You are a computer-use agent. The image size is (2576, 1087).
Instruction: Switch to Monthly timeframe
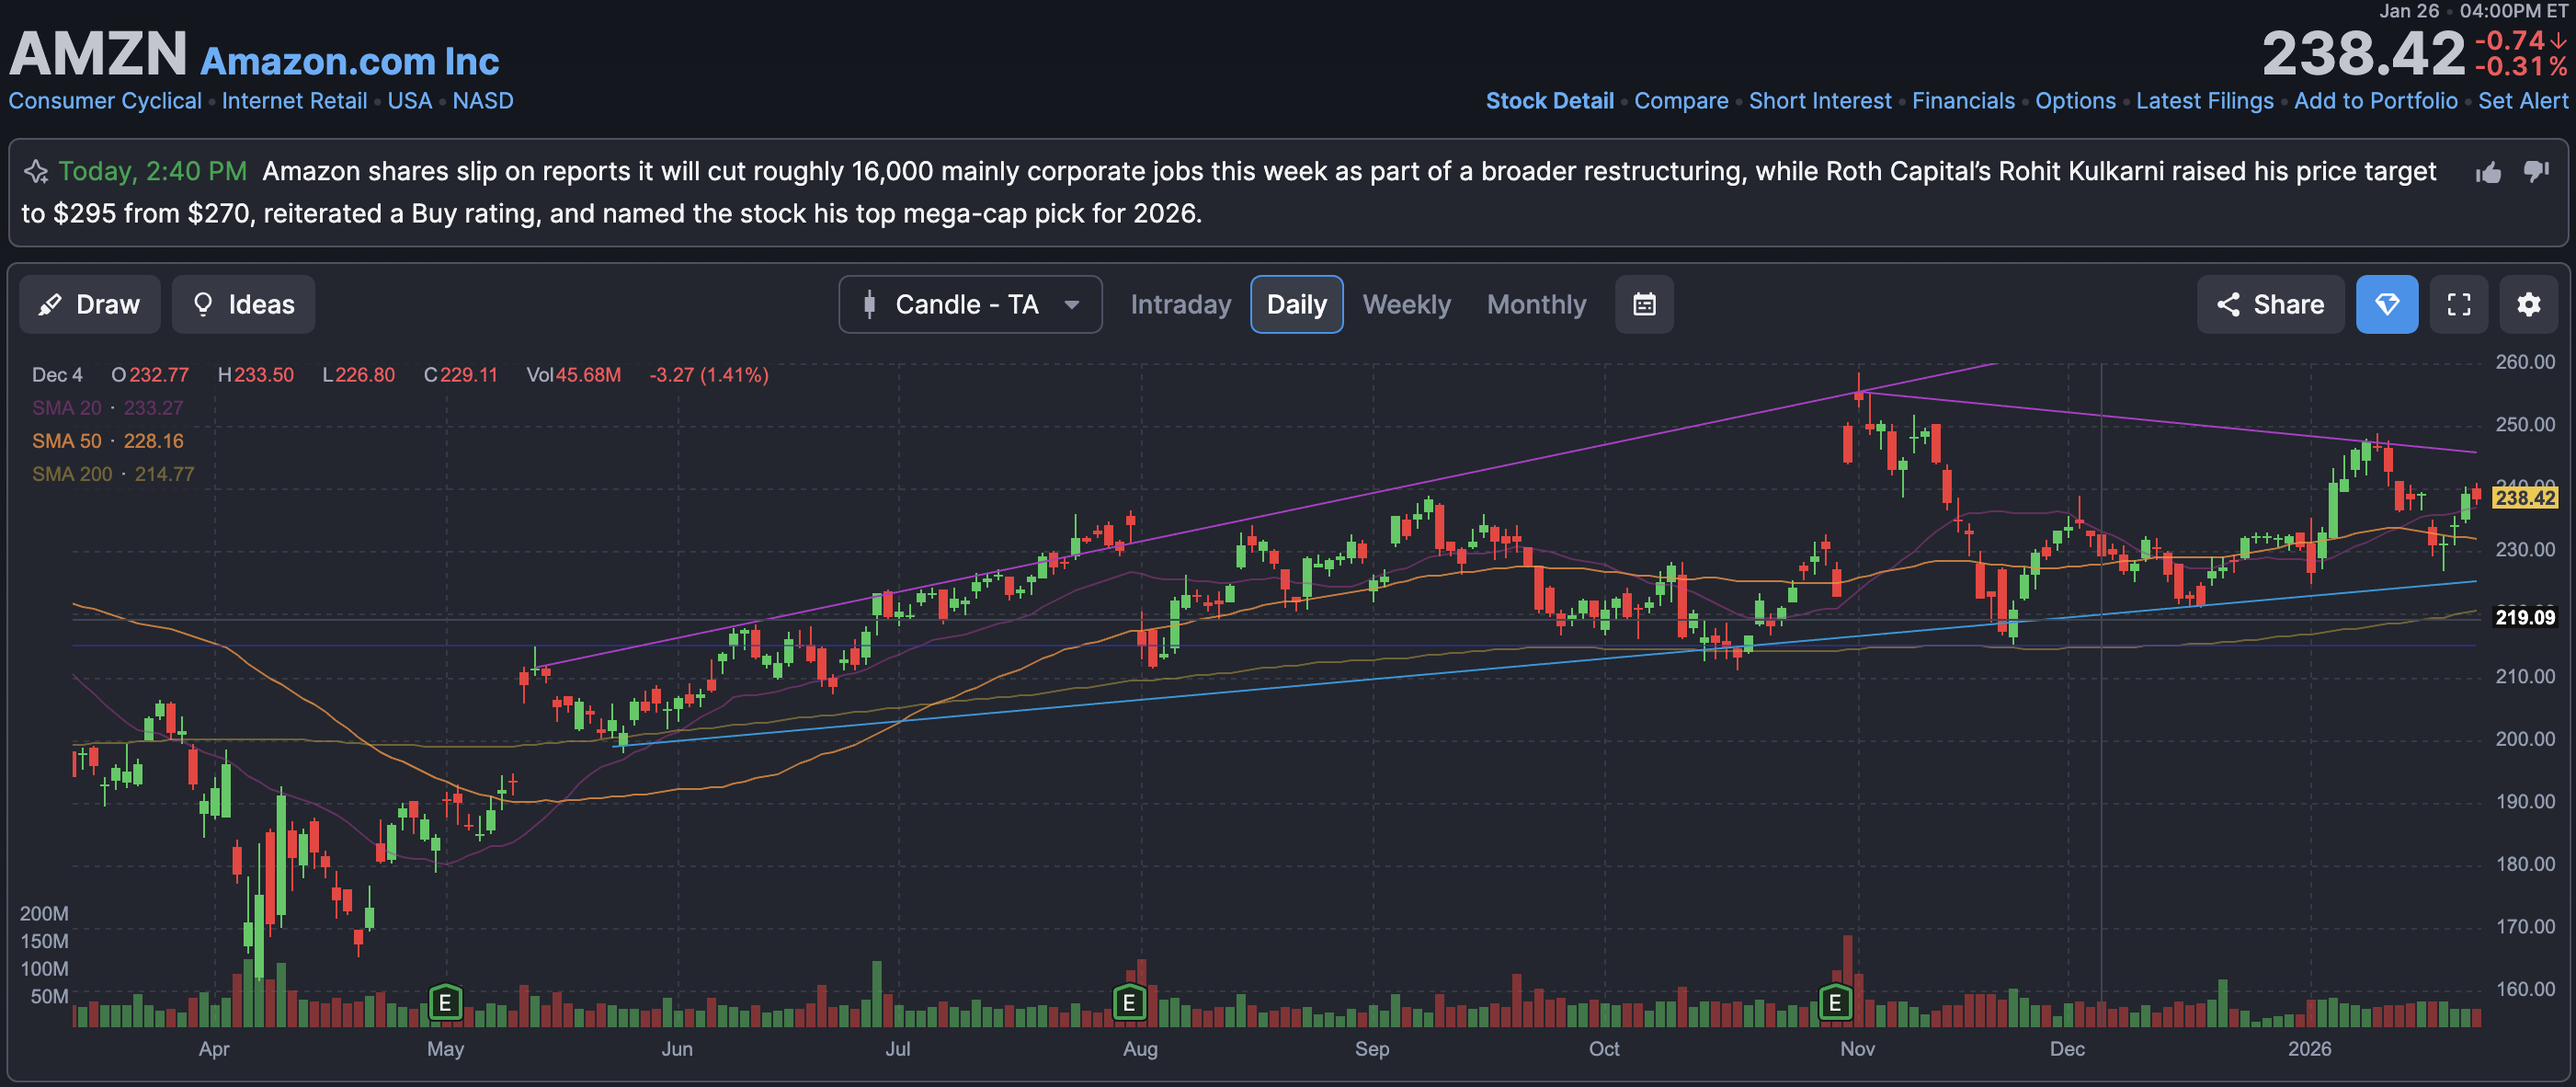(1536, 304)
